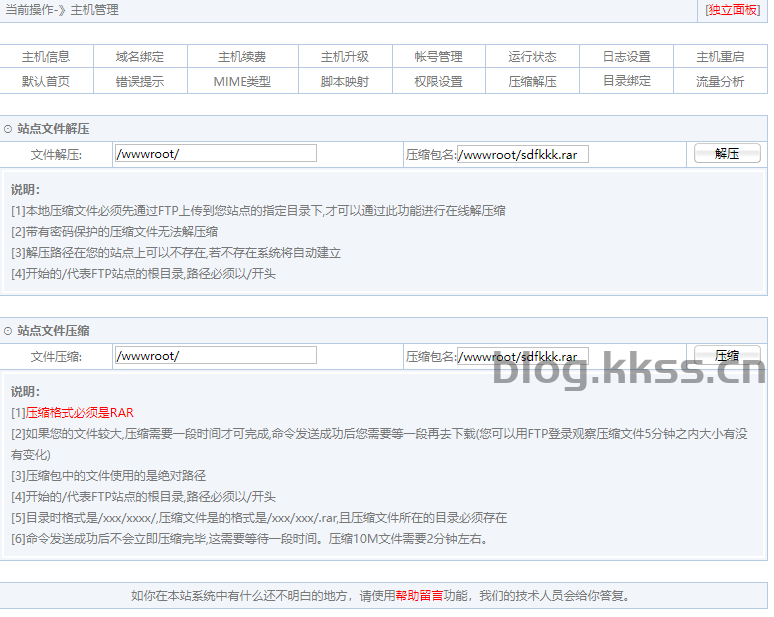
Task: Open the 默认首页 settings
Action: pos(46,82)
